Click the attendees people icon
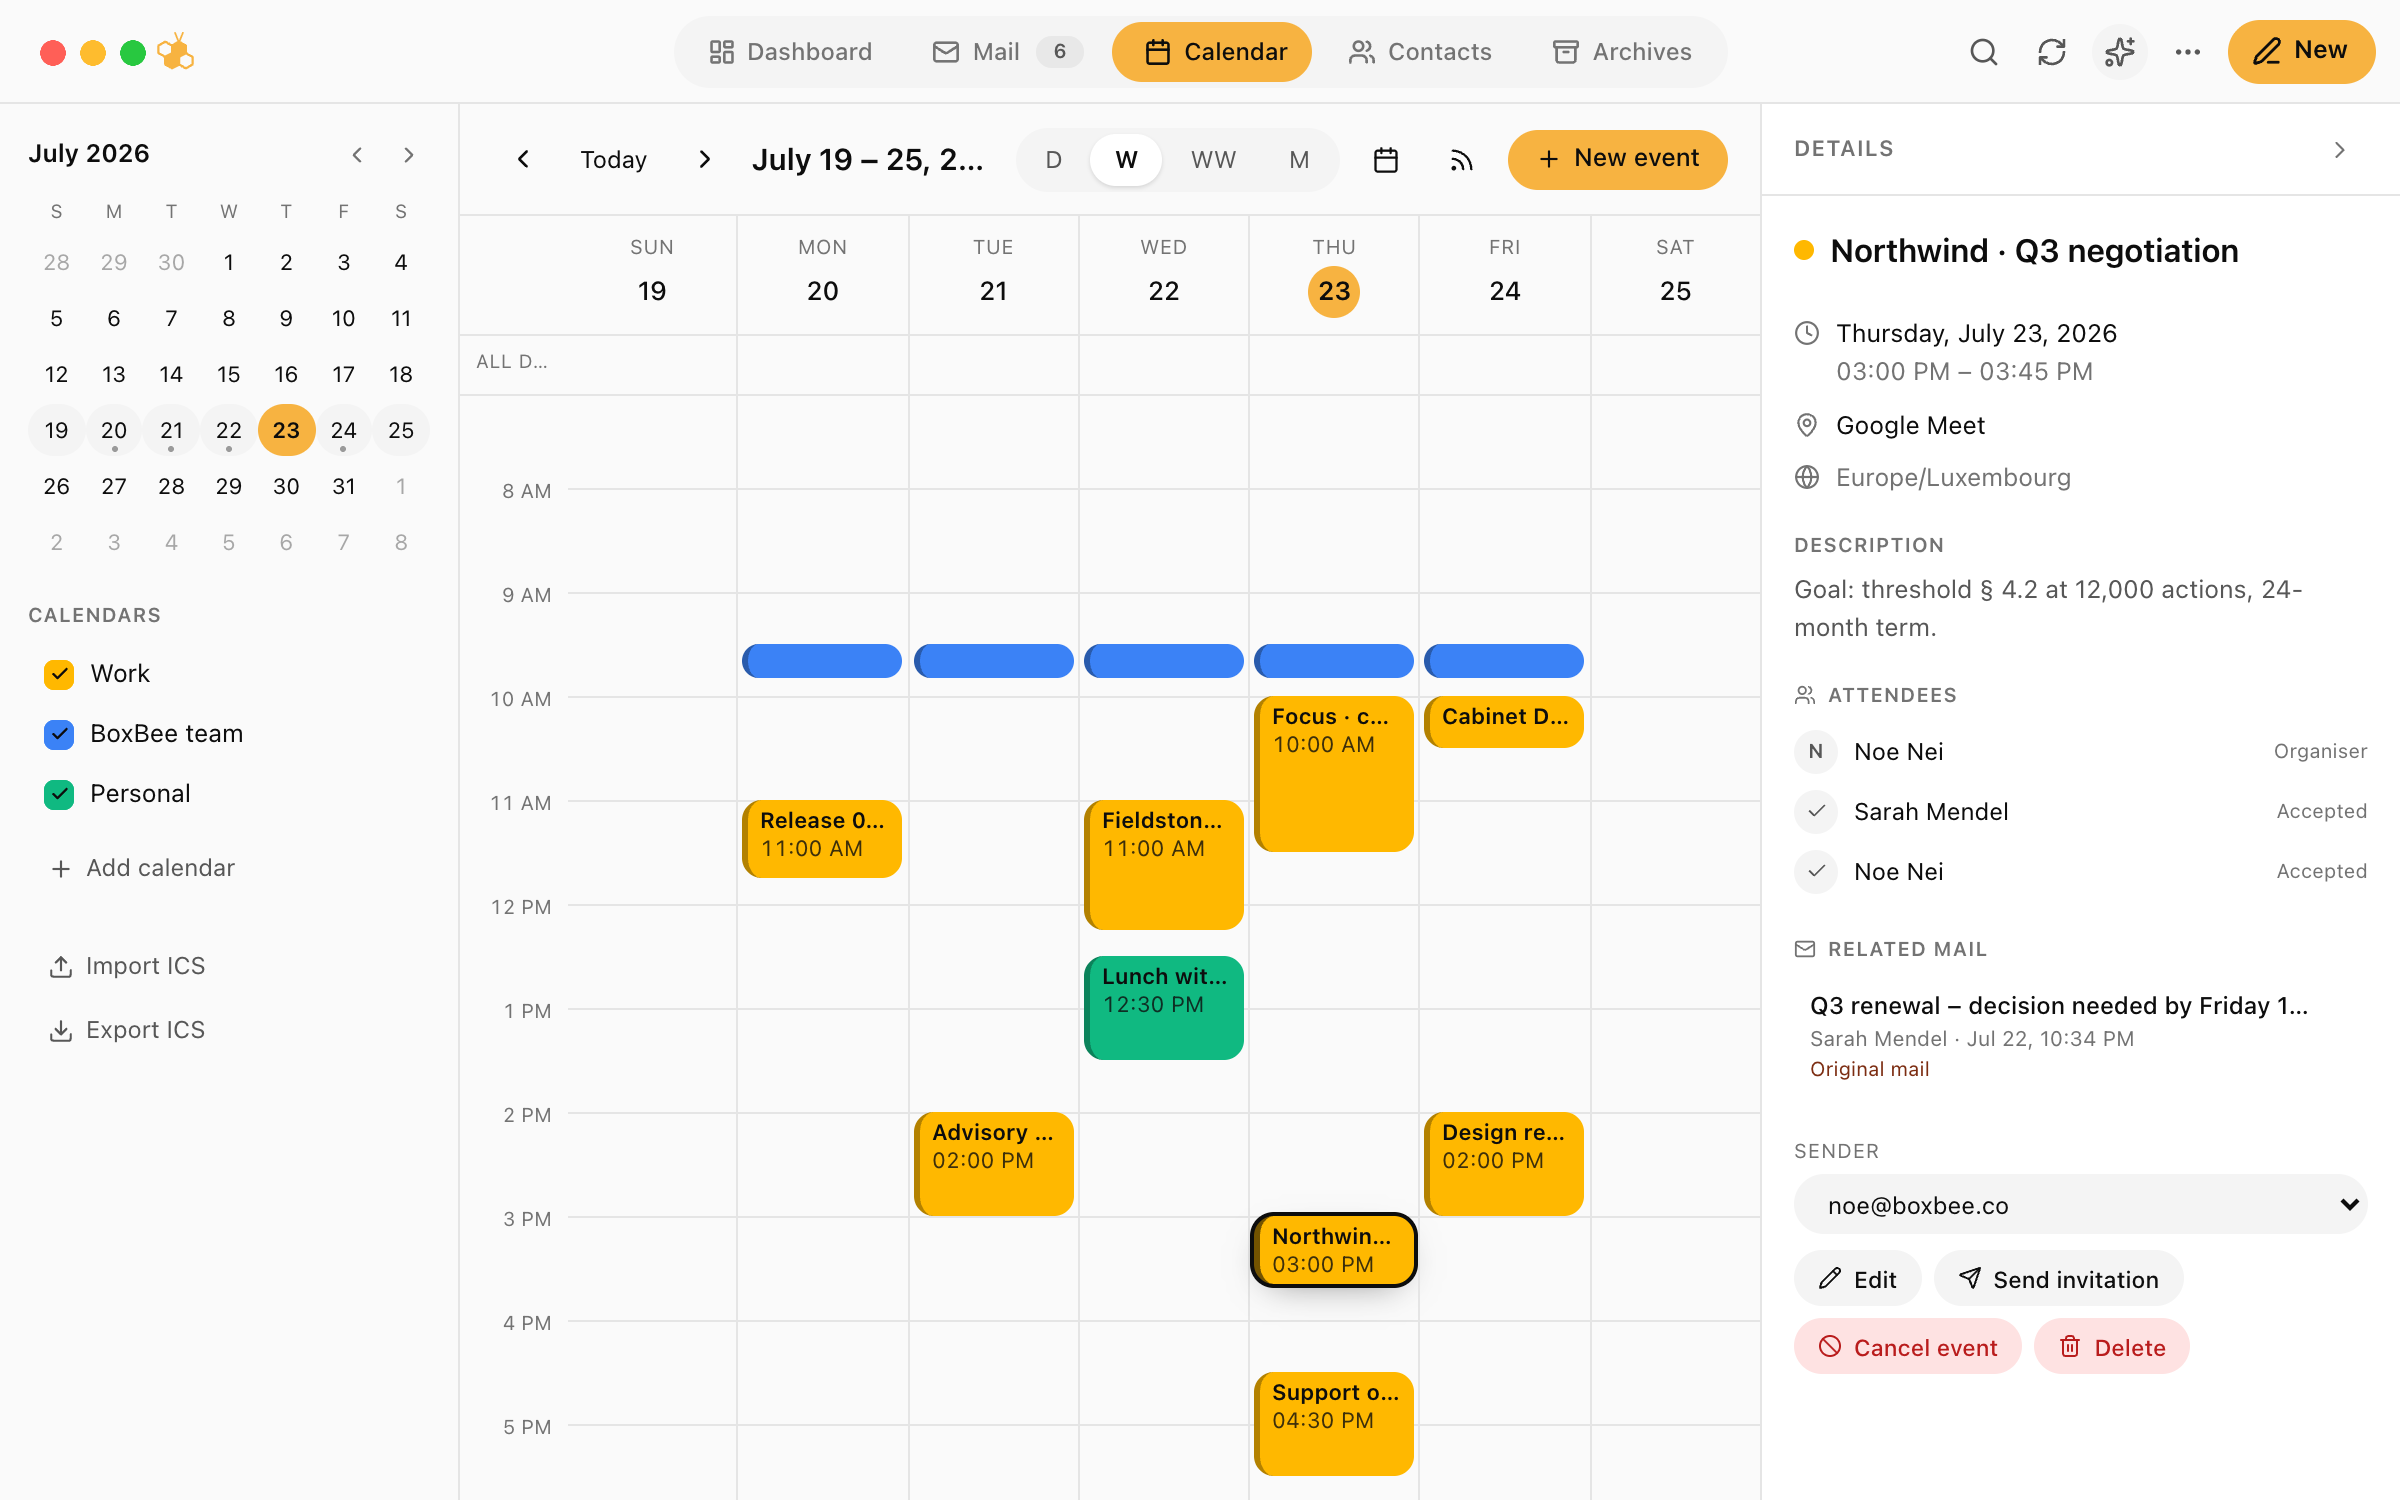Image resolution: width=2400 pixels, height=1500 pixels. click(x=1805, y=695)
